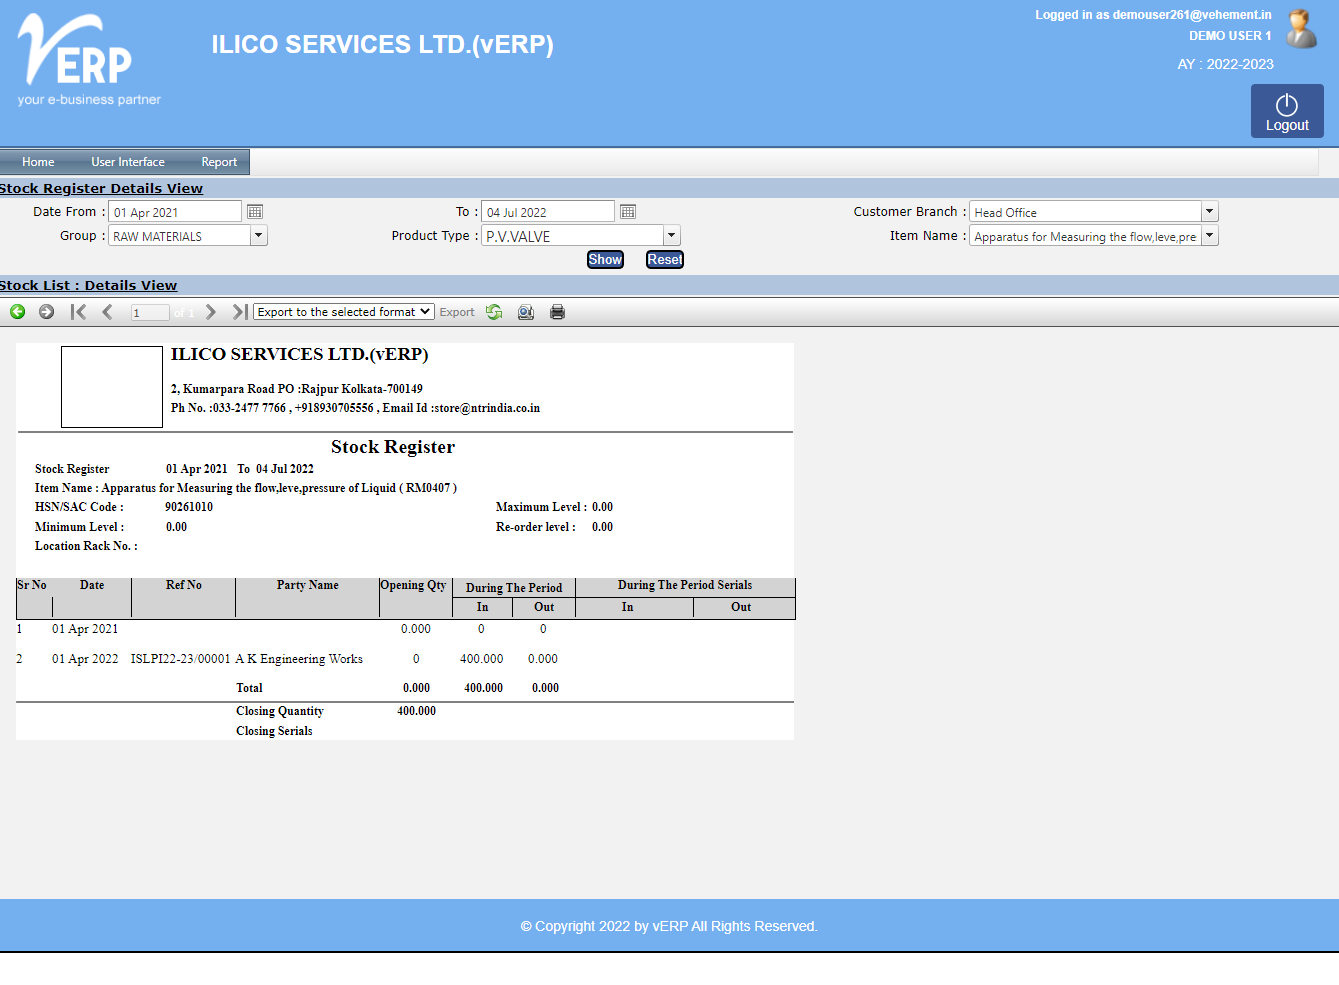This screenshot has height=985, width=1339.
Task: Click the gray forward navigation arrow icon
Action: (46, 312)
